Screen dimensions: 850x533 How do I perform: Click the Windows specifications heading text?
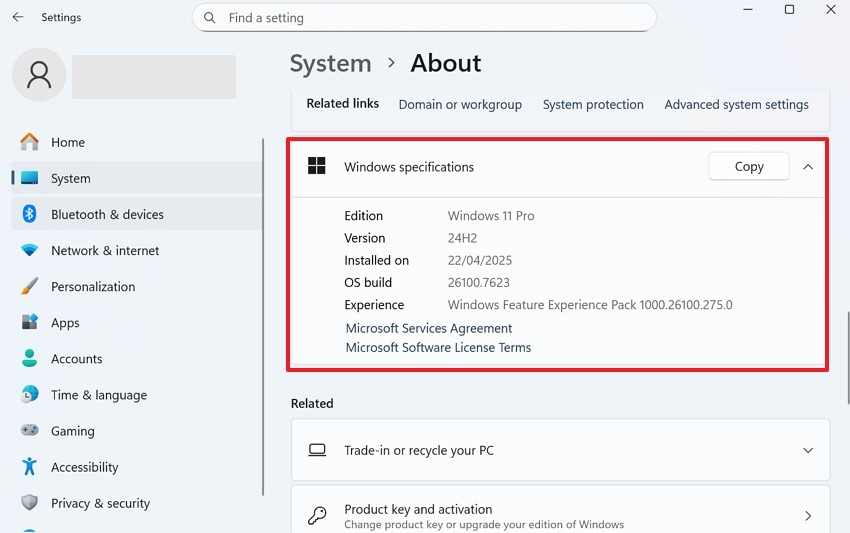tap(409, 167)
